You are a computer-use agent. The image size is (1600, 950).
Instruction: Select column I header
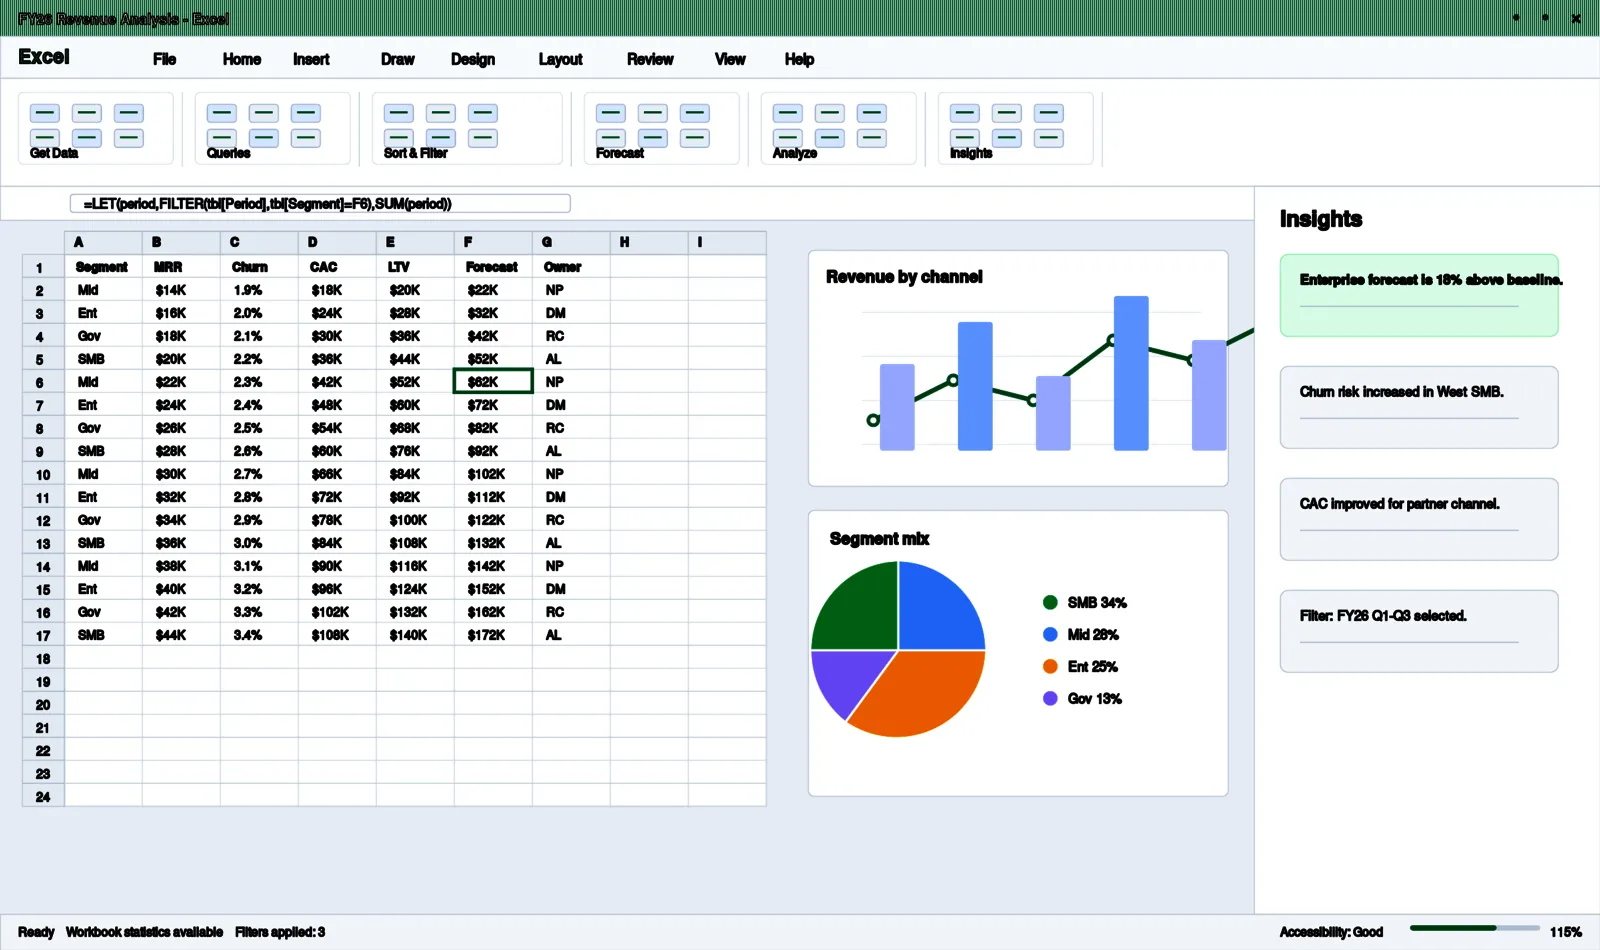coord(727,242)
